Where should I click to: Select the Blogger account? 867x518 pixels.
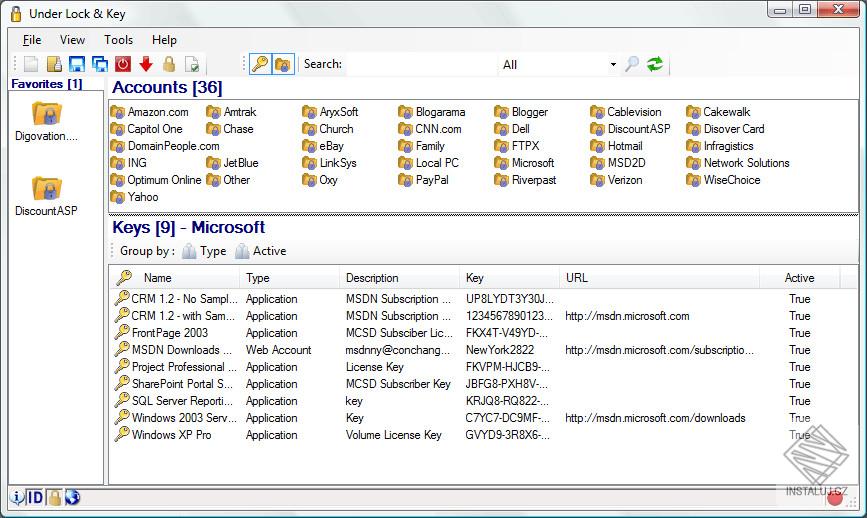[x=521, y=112]
